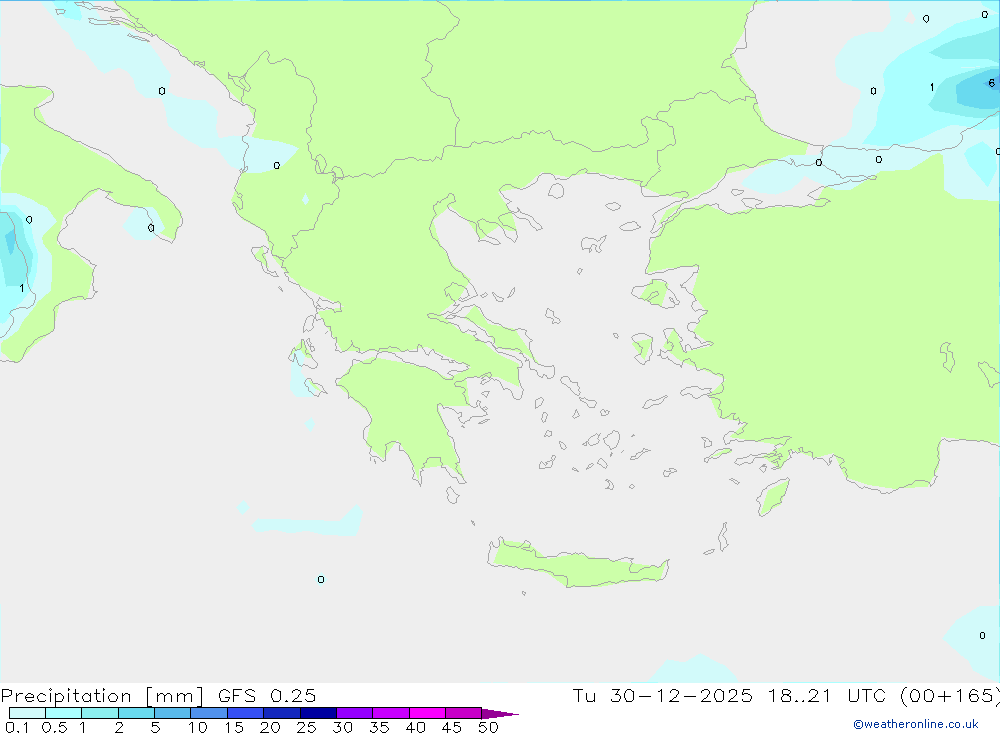Click the 25 legend scale label
This screenshot has height=733, width=1000.
[306, 727]
